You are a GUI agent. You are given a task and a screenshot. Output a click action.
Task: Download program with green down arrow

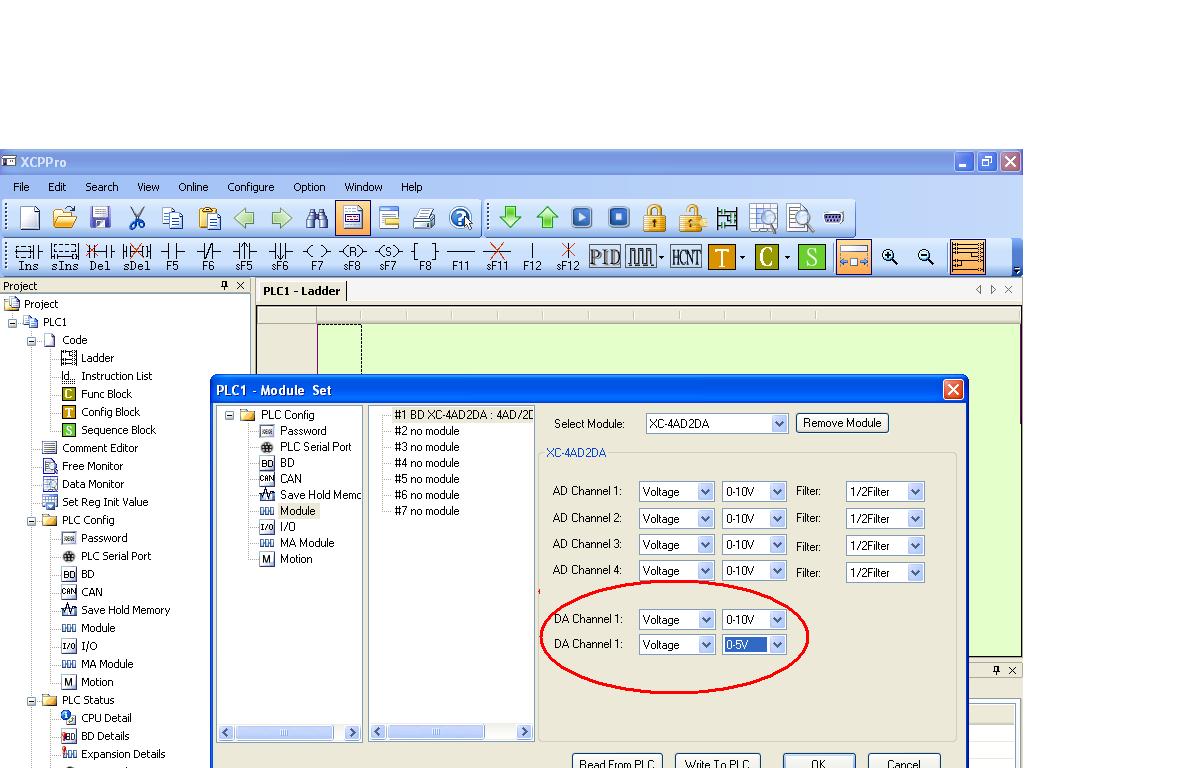coord(510,217)
